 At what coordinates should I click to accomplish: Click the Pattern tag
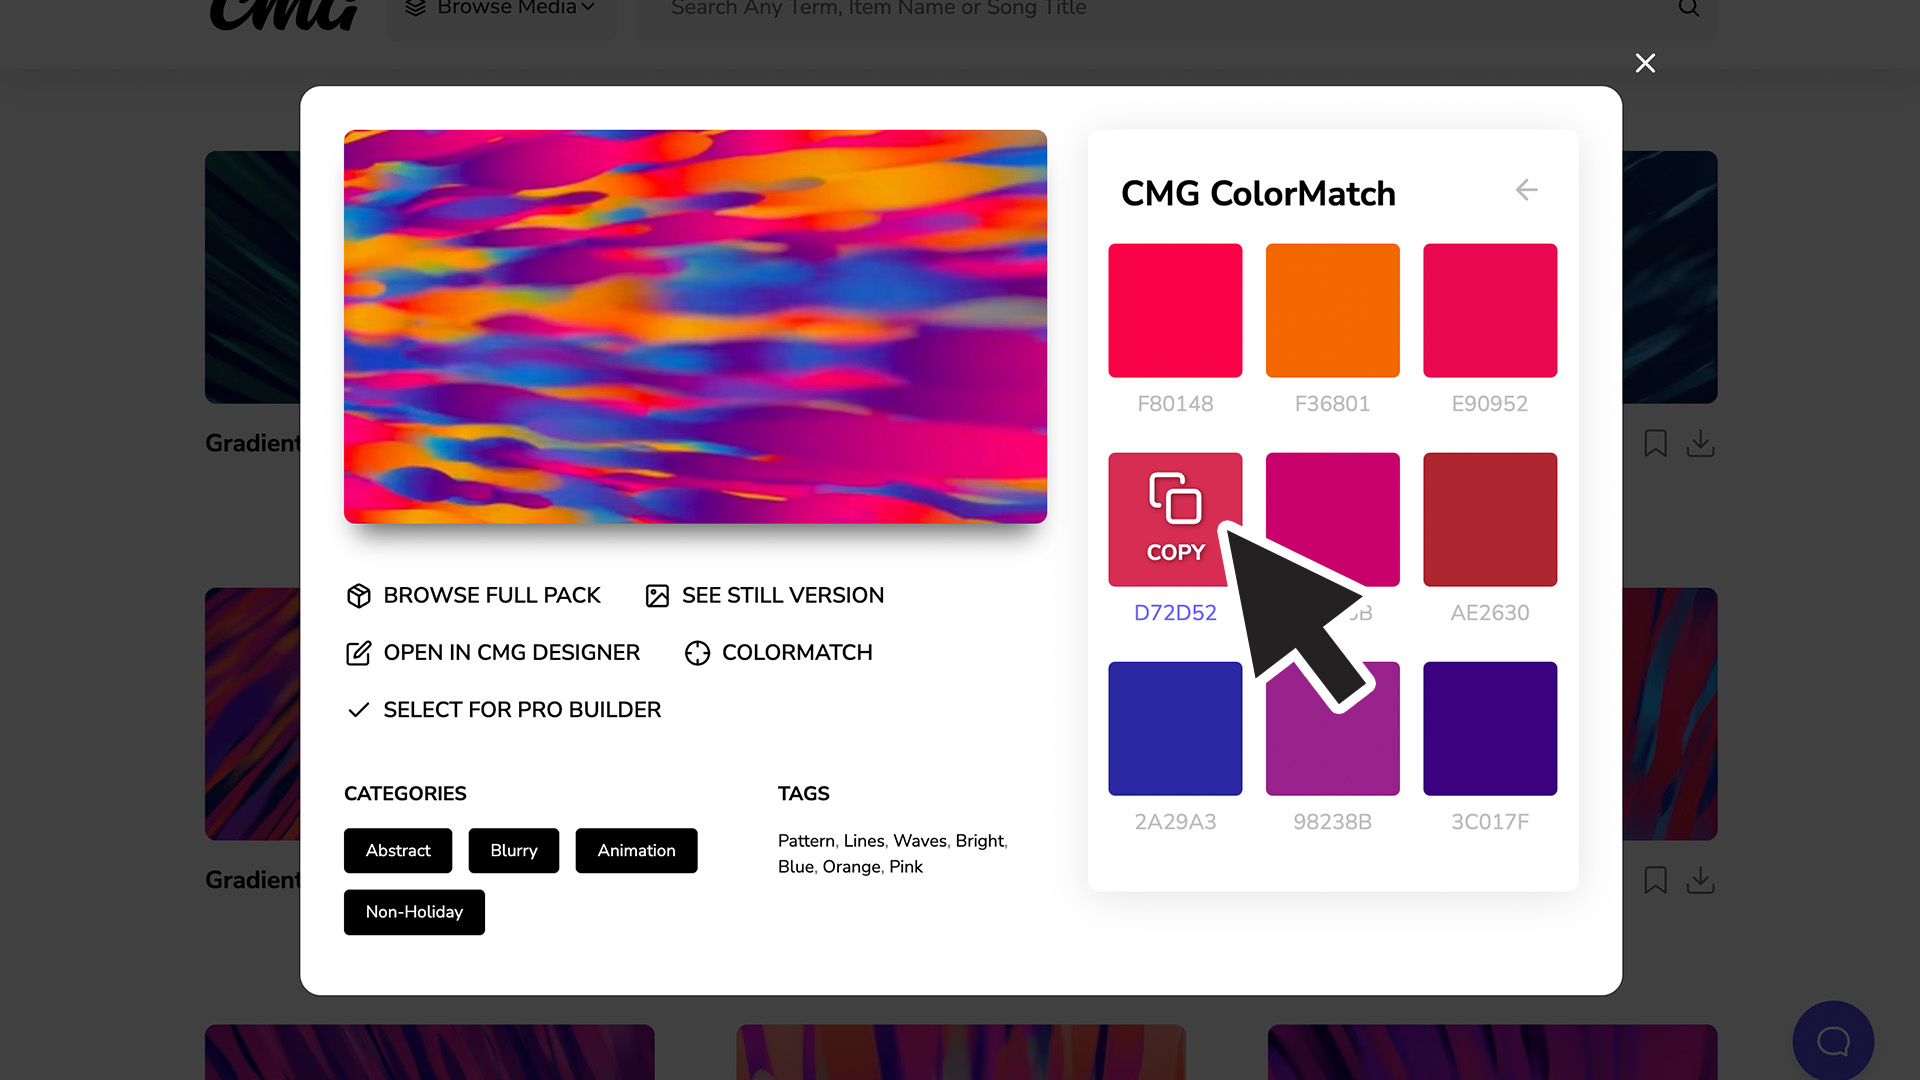click(x=806, y=841)
